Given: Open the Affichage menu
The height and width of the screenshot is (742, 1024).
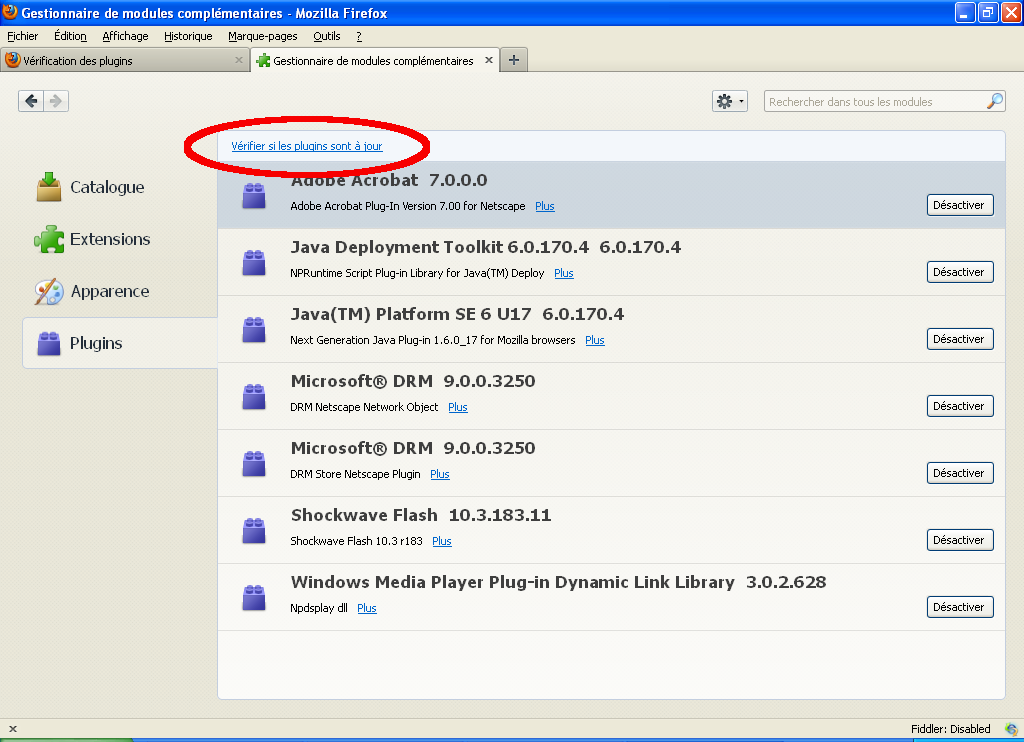Looking at the screenshot, I should pos(125,36).
